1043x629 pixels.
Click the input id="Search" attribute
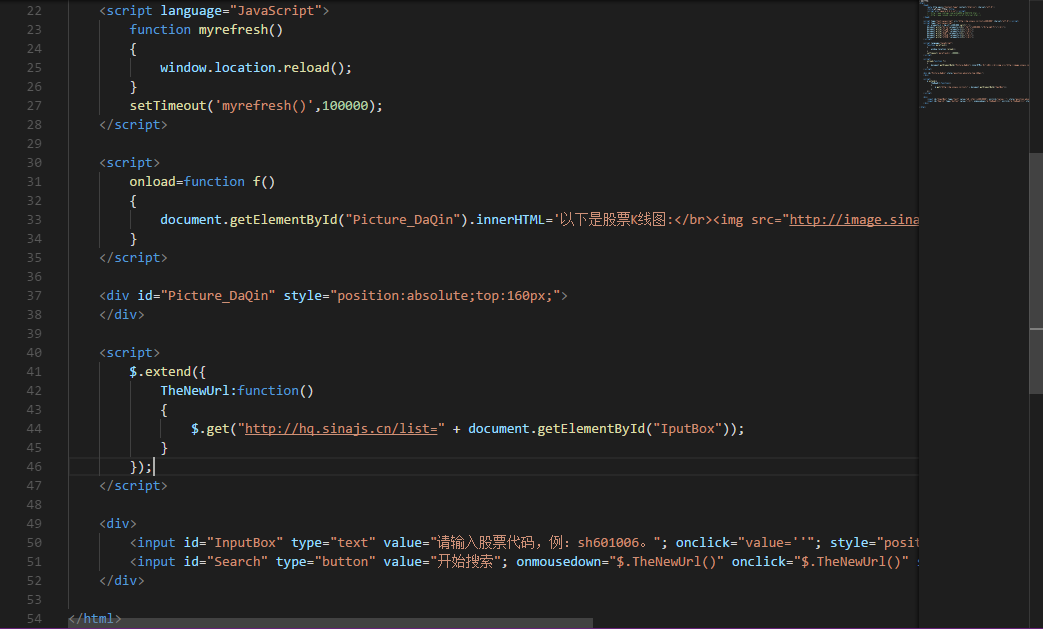coord(225,562)
